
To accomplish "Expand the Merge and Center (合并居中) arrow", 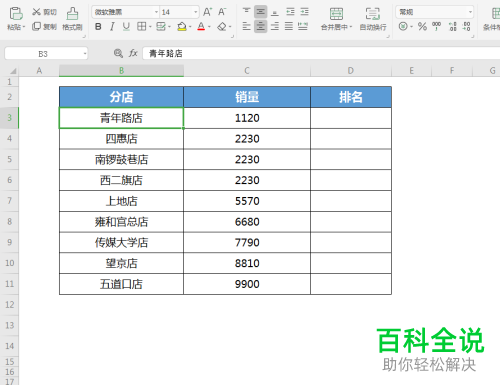I will (x=351, y=27).
